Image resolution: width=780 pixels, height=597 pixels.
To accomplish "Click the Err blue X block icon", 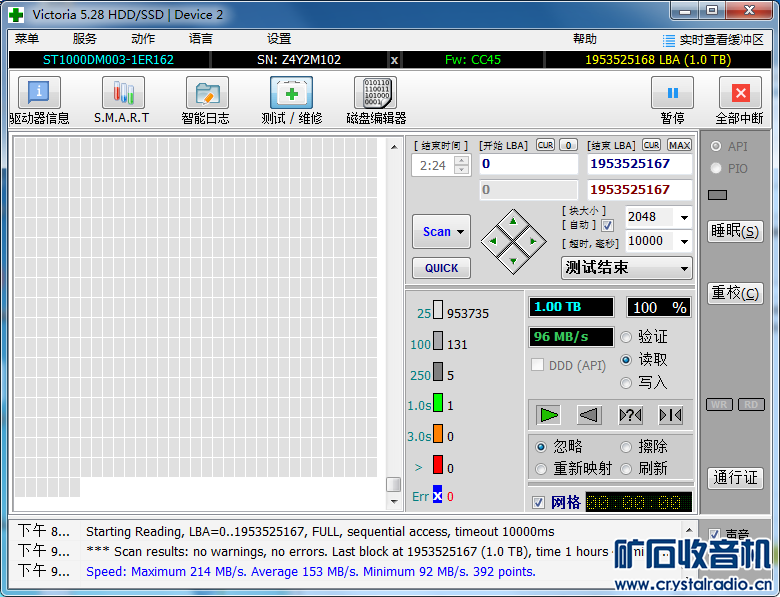I will point(437,496).
